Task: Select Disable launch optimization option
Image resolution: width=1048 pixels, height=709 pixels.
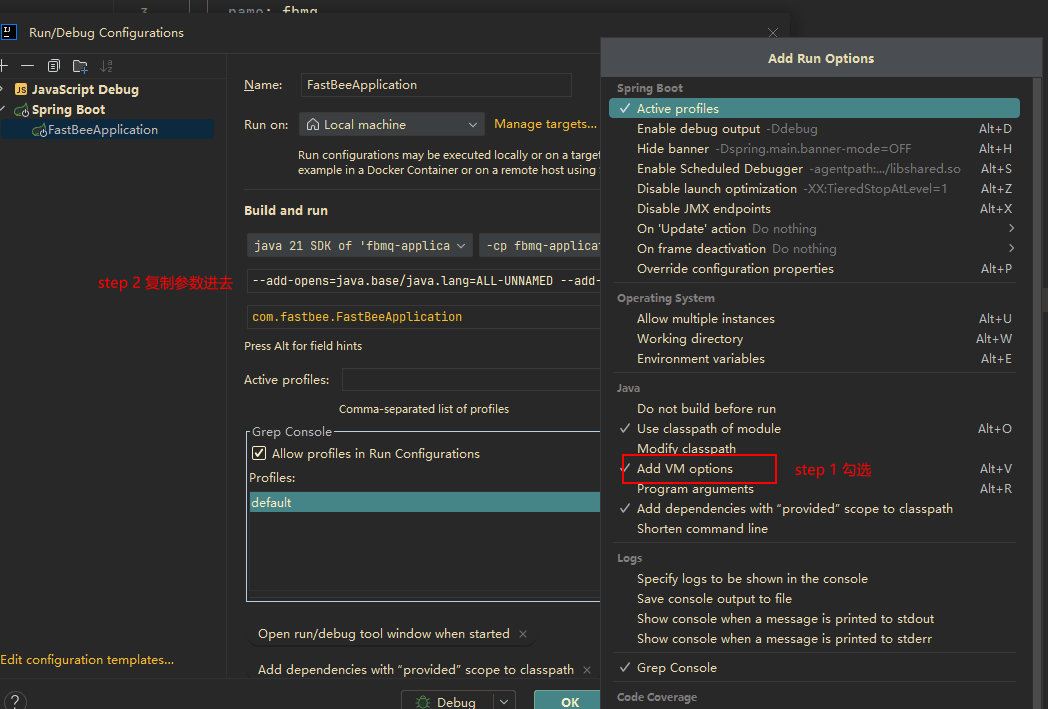Action: [814, 188]
